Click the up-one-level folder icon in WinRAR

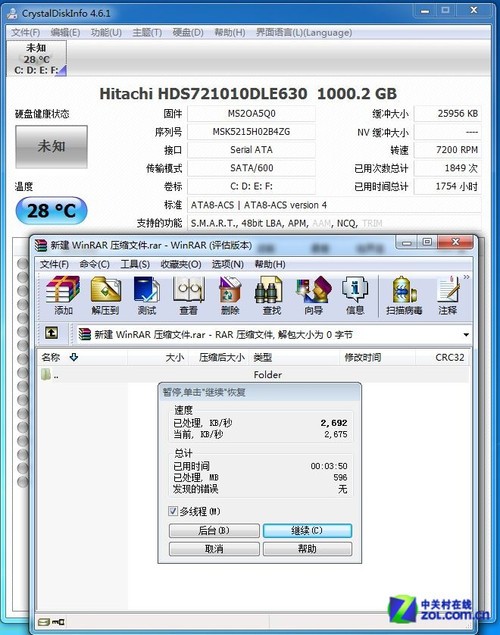[51, 333]
